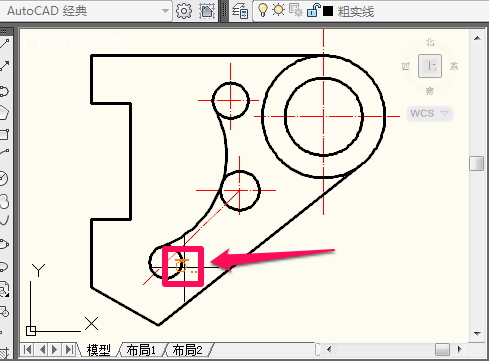Click the Draw toolbar grip handle
Image resolution: width=489 pixels, height=361 pixels.
pyautogui.click(x=4, y=32)
